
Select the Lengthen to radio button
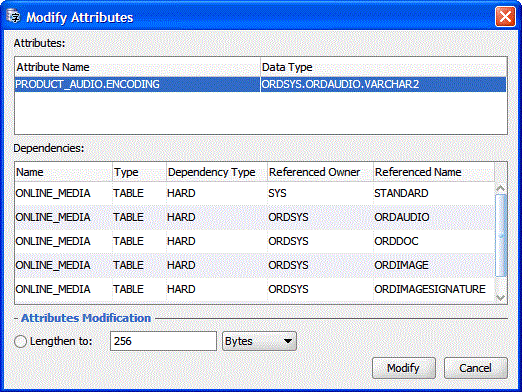[x=20, y=341]
